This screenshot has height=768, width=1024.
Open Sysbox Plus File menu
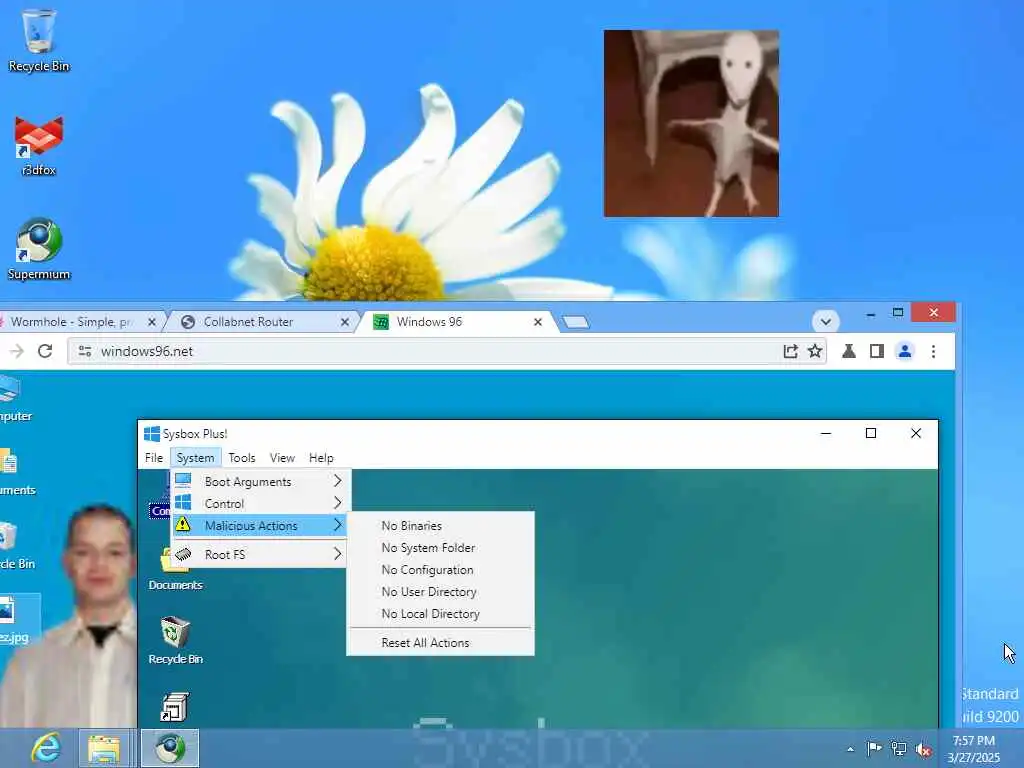pos(154,458)
